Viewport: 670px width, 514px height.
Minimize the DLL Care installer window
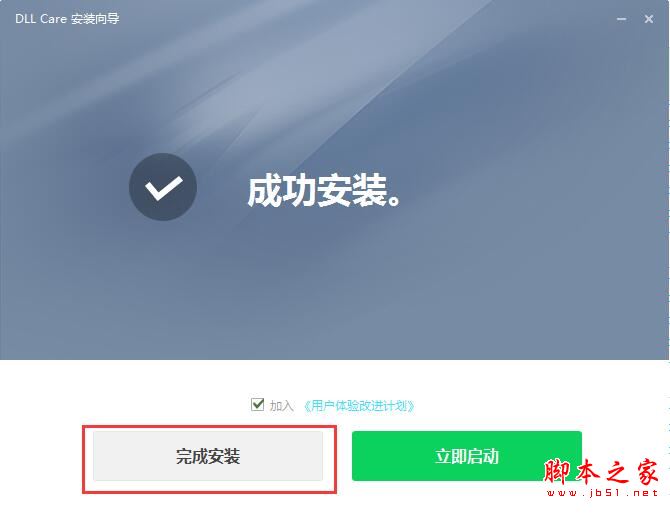click(x=621, y=19)
